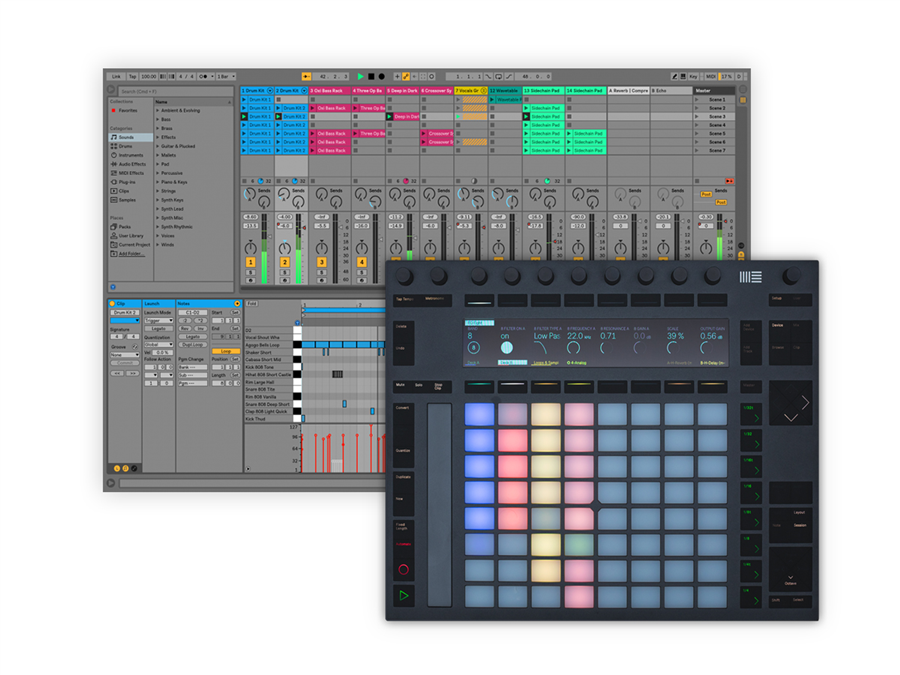Click the Tap tempo button
This screenshot has height=675, width=900.
[x=132, y=76]
